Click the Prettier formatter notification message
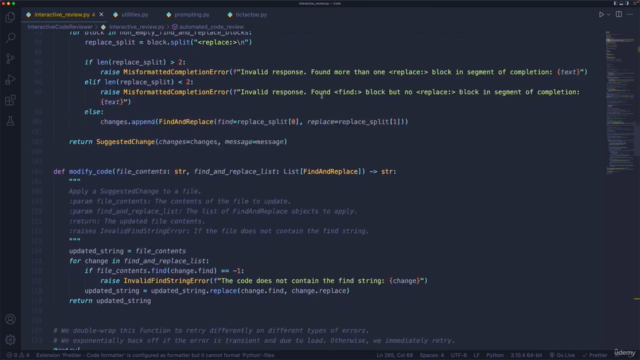This screenshot has height=360, width=640. 155,355
